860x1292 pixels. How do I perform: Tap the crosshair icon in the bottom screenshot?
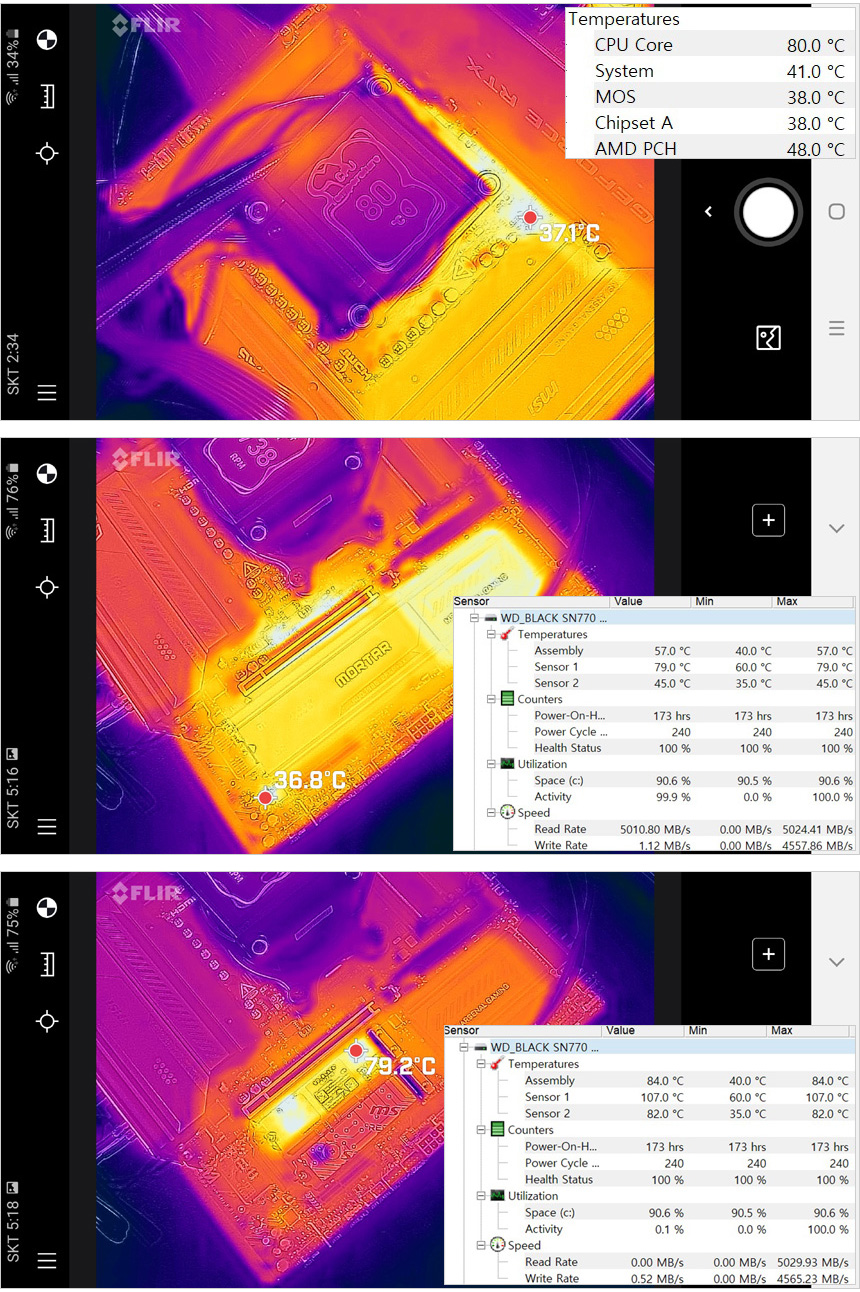tap(46, 1020)
